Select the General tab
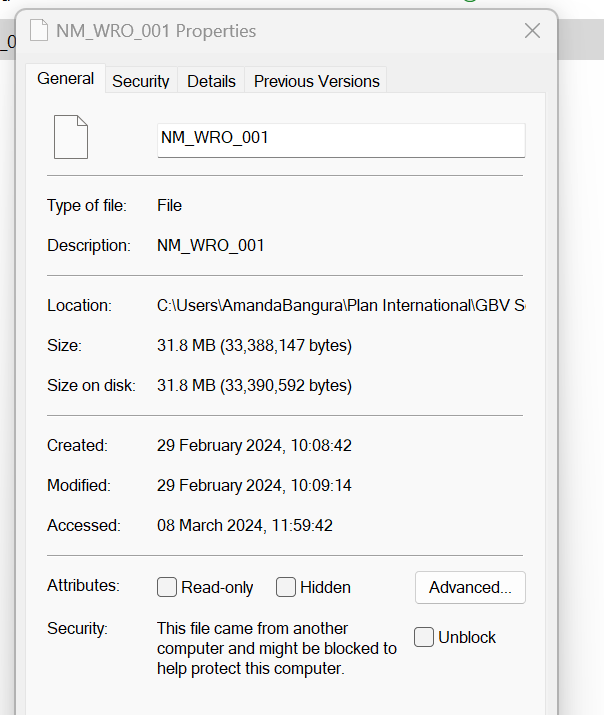The height and width of the screenshot is (715, 604). coord(66,79)
